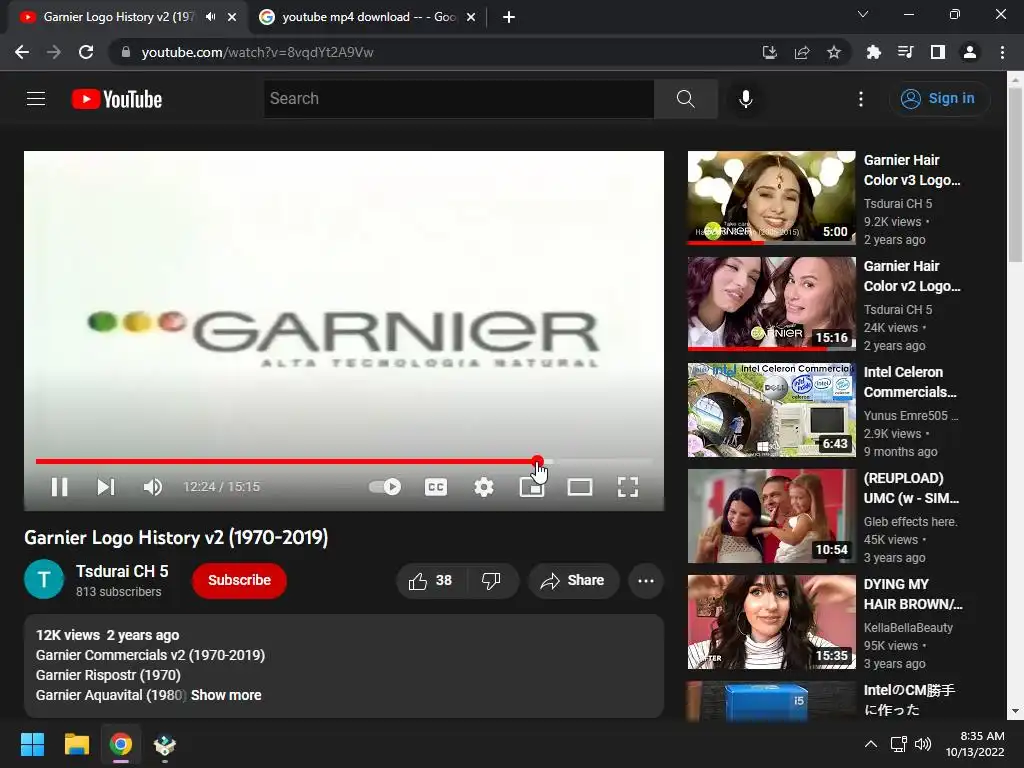Image resolution: width=1024 pixels, height=768 pixels.
Task: Open Intel Celeron Commercials thumbnail
Action: (771, 409)
